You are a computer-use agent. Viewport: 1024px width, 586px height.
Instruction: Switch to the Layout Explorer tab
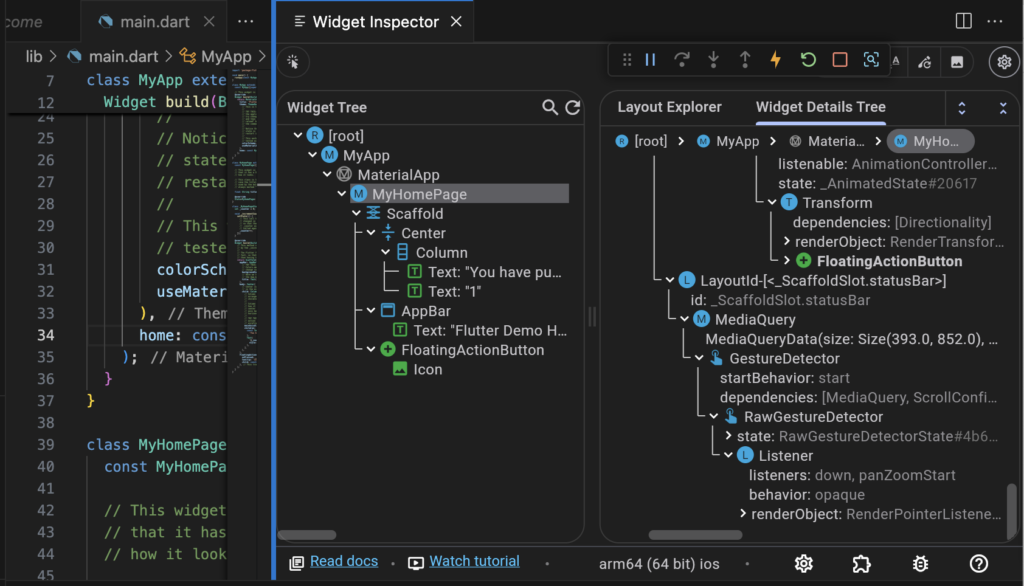669,107
